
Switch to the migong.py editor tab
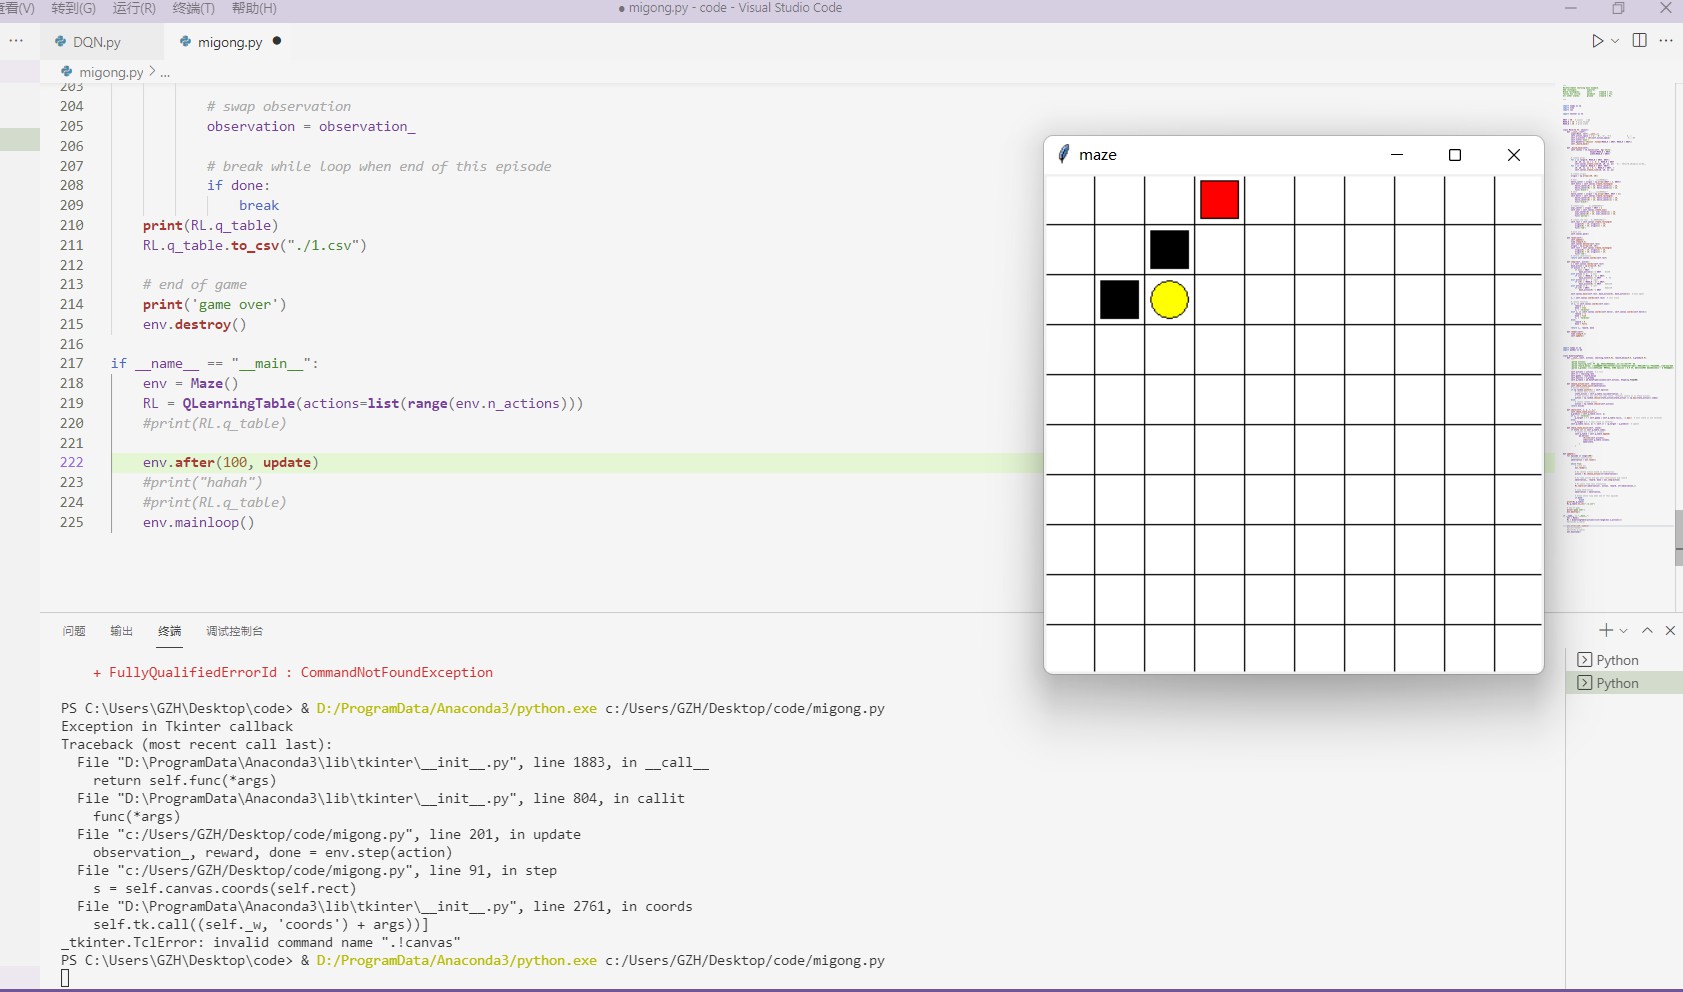point(230,42)
